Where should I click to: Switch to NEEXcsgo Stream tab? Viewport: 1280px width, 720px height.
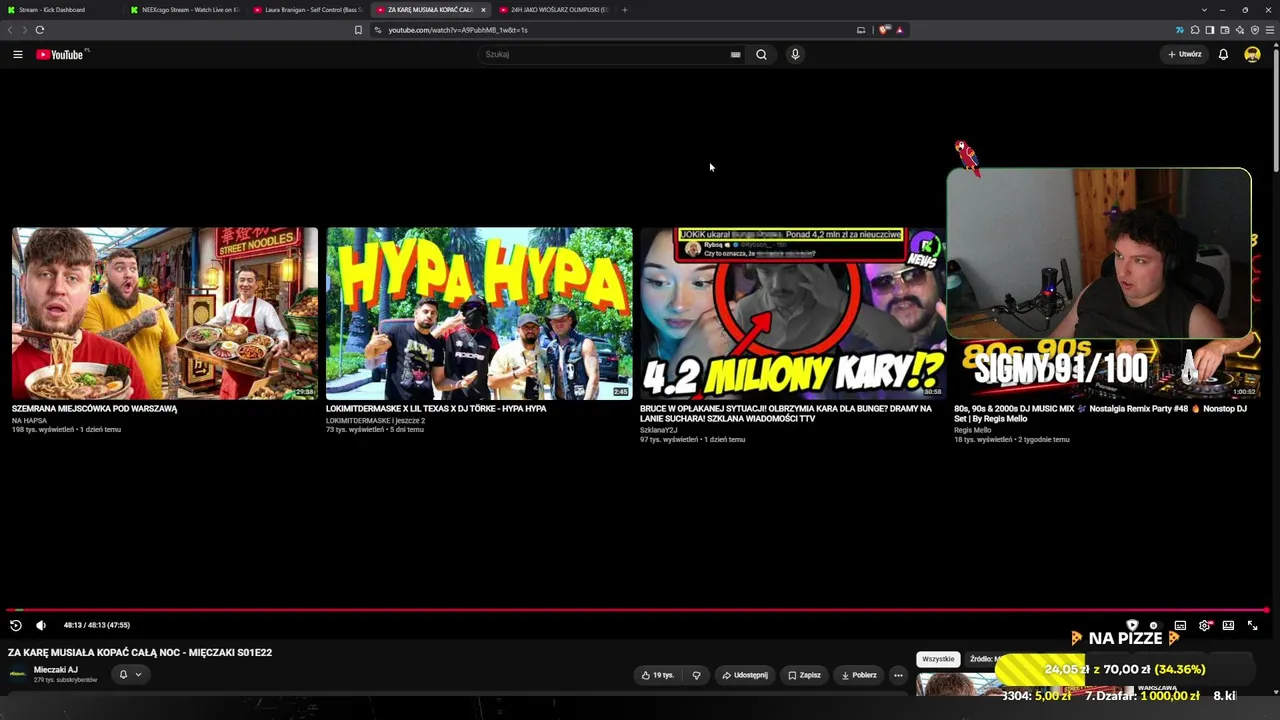click(184, 10)
